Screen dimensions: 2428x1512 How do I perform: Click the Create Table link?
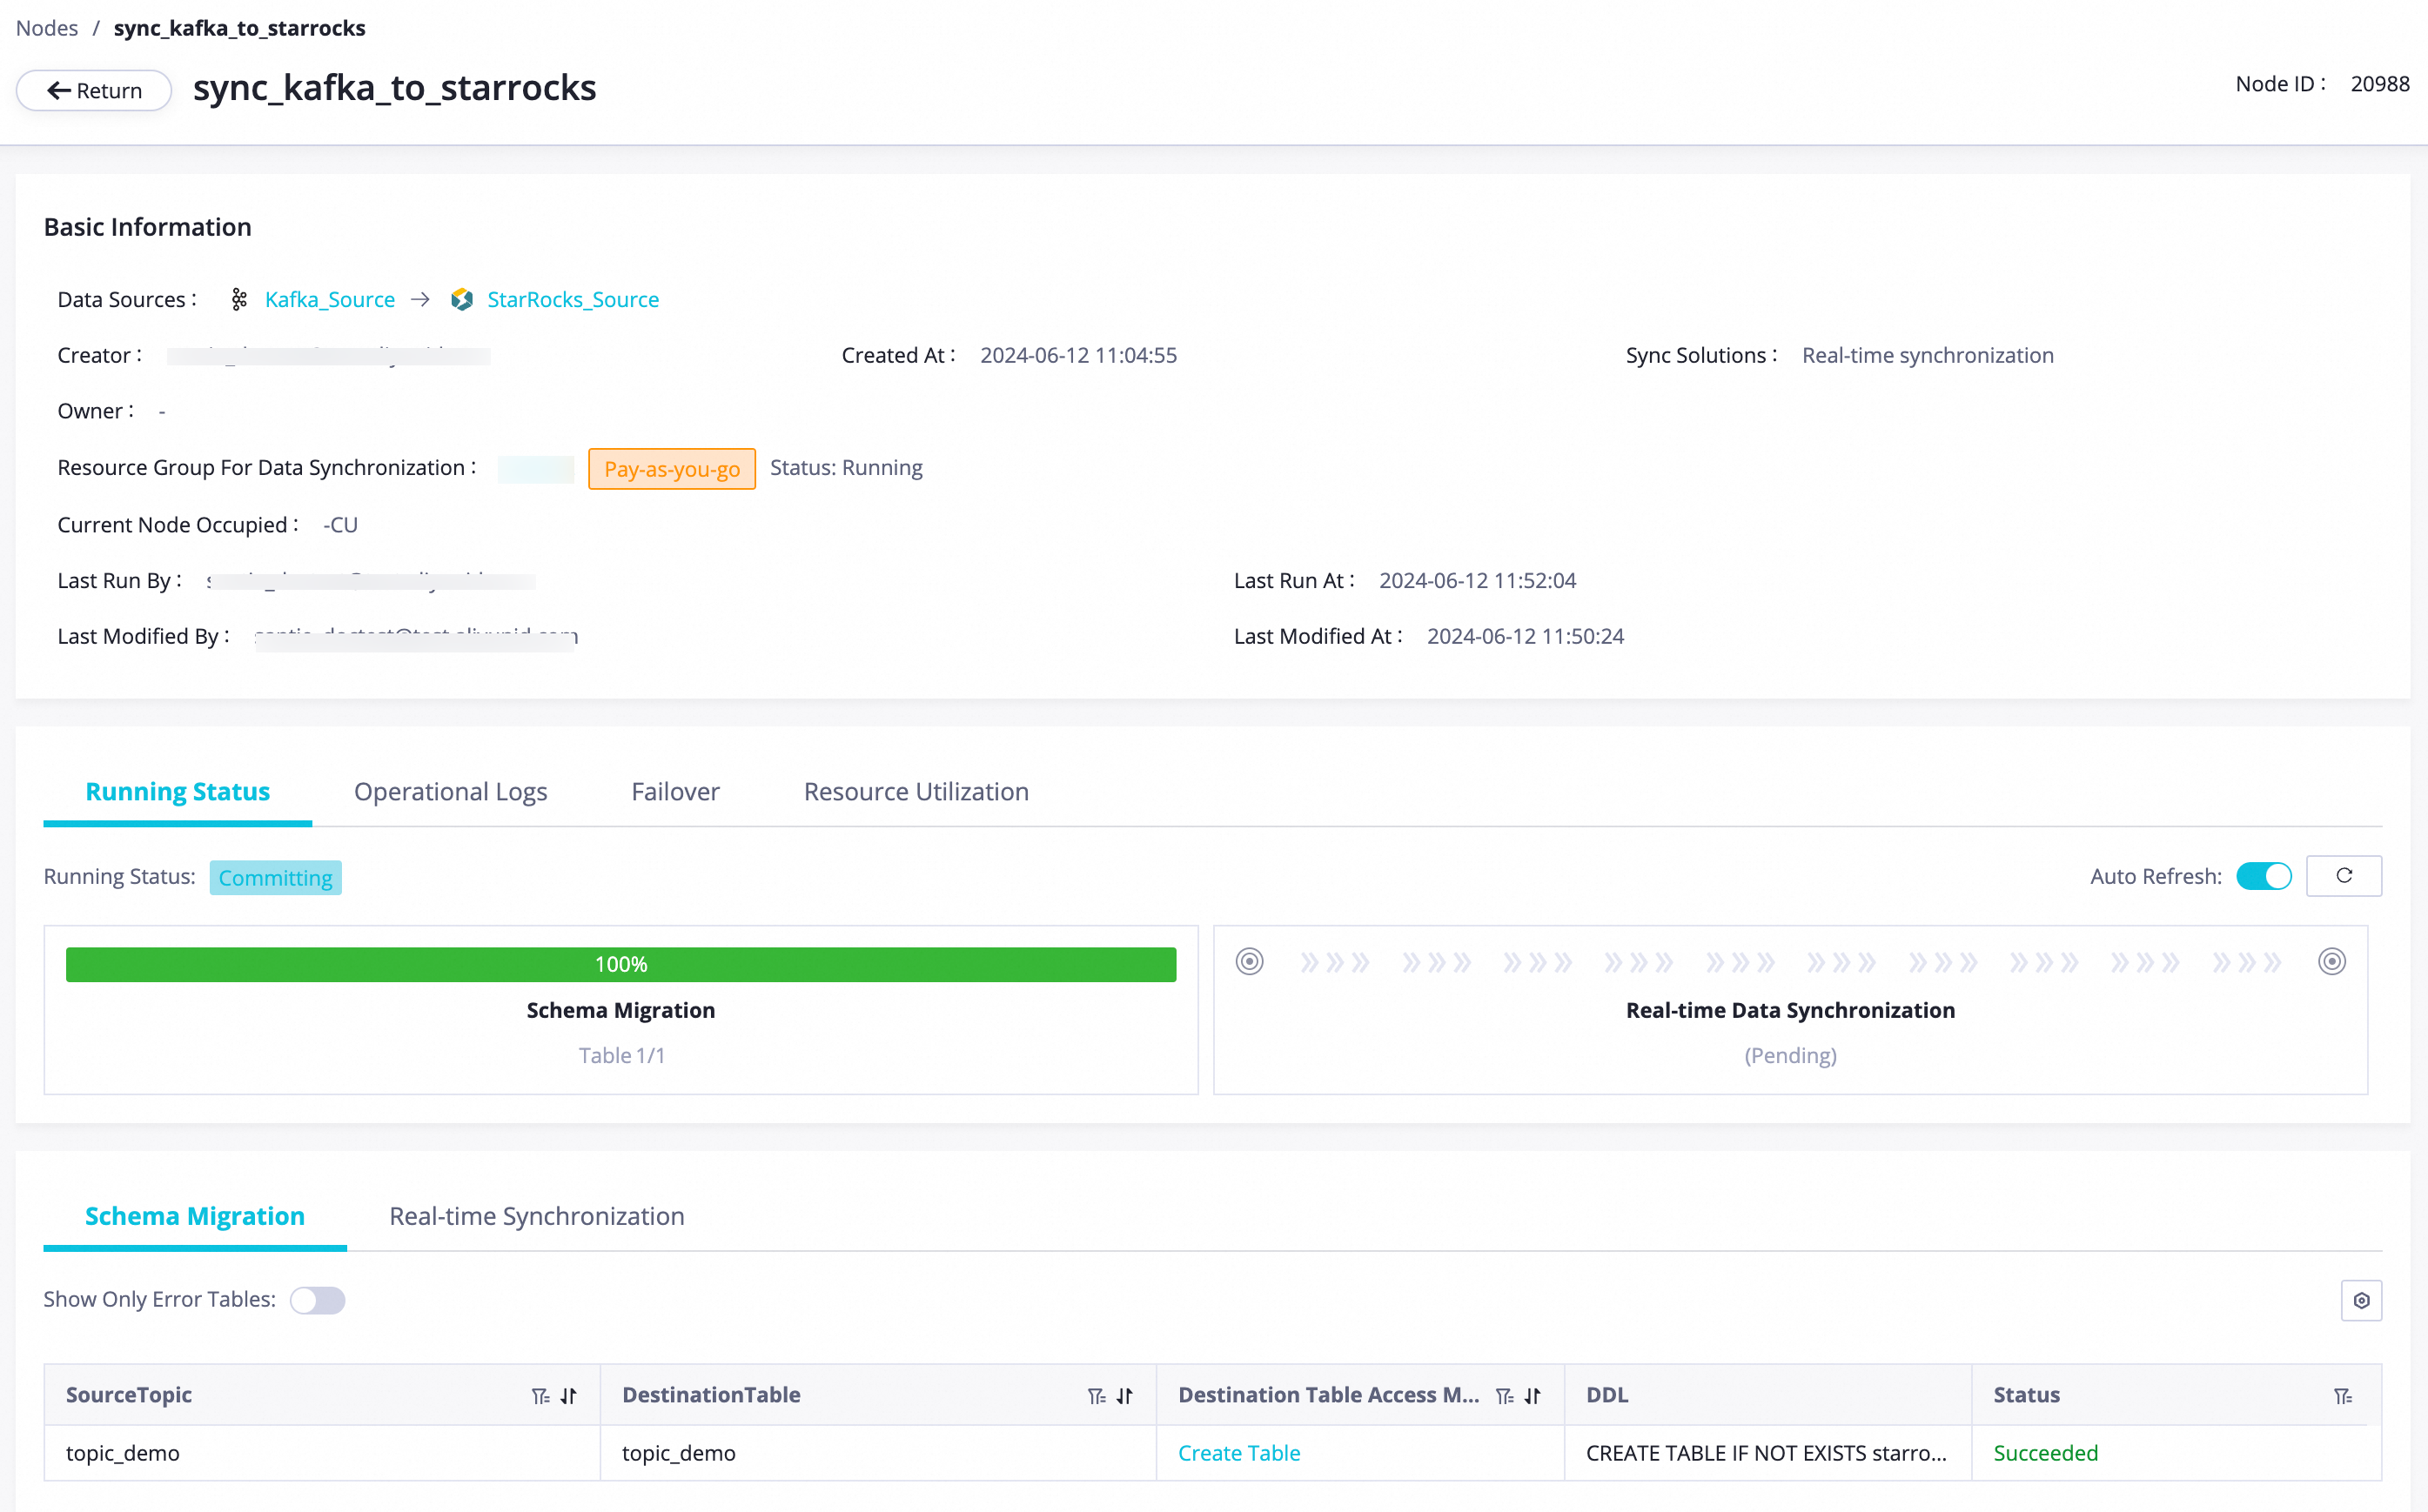[1239, 1453]
